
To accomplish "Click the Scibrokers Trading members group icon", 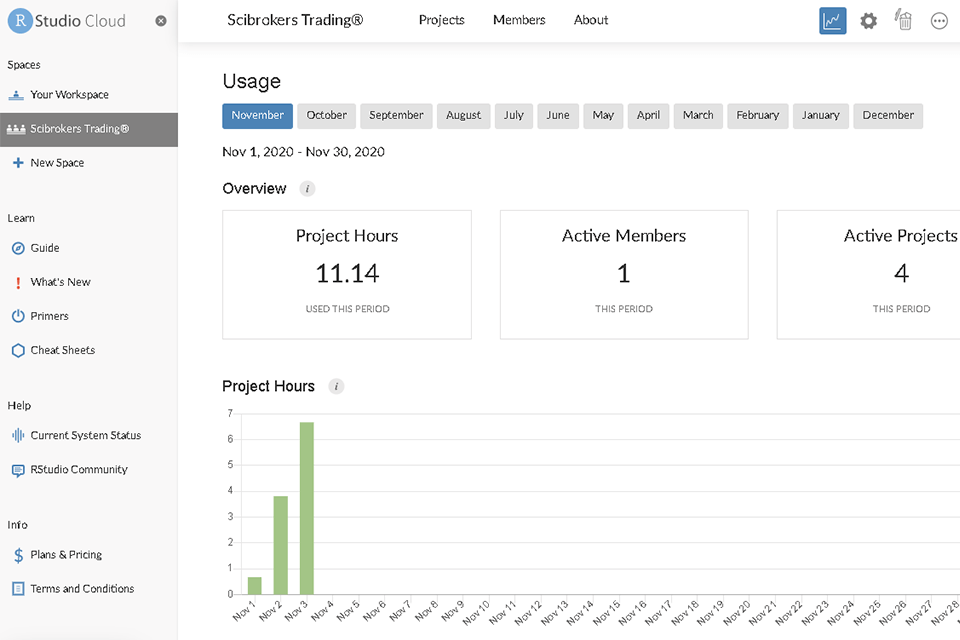I will pyautogui.click(x=16, y=129).
